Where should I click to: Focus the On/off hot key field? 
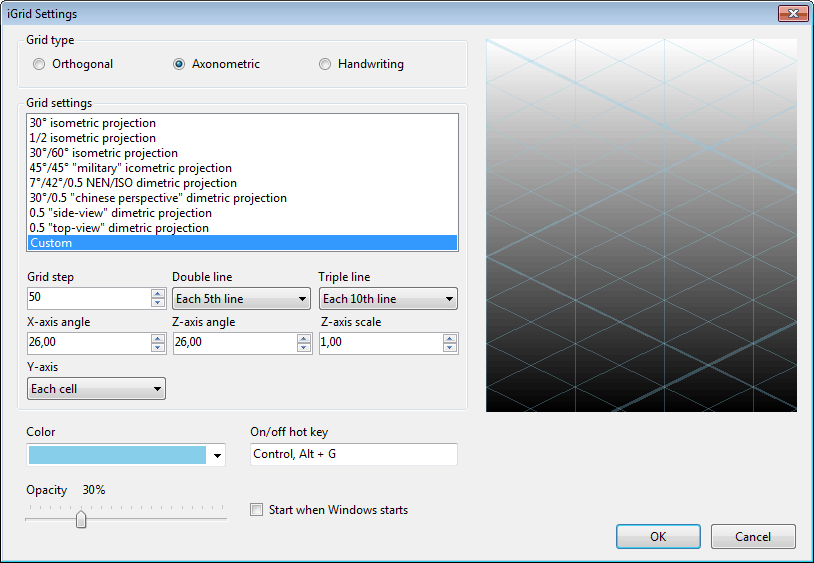pos(353,455)
